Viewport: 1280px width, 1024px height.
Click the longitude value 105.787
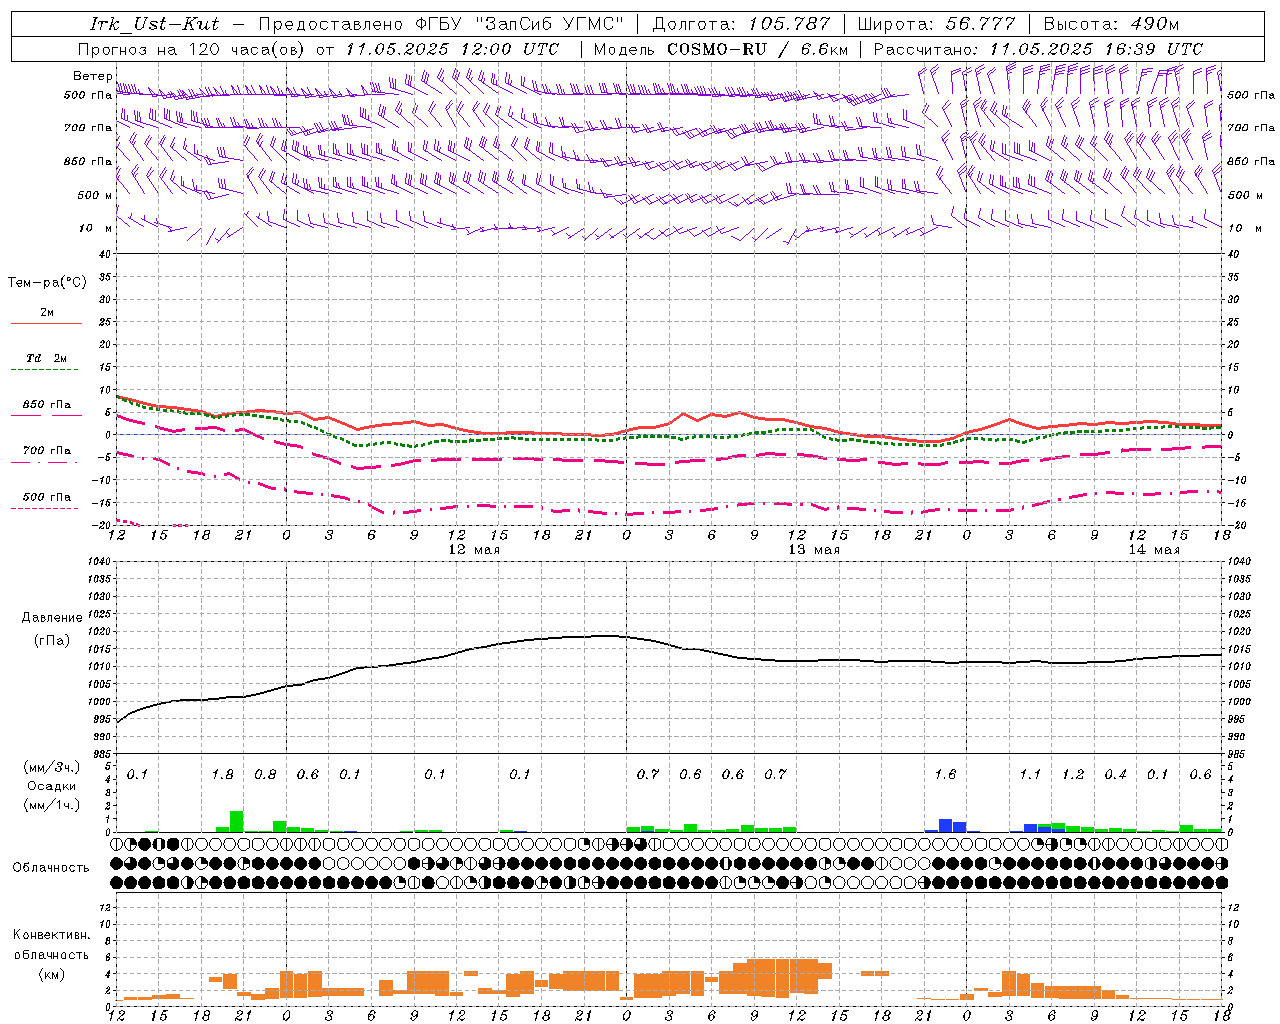(790, 24)
